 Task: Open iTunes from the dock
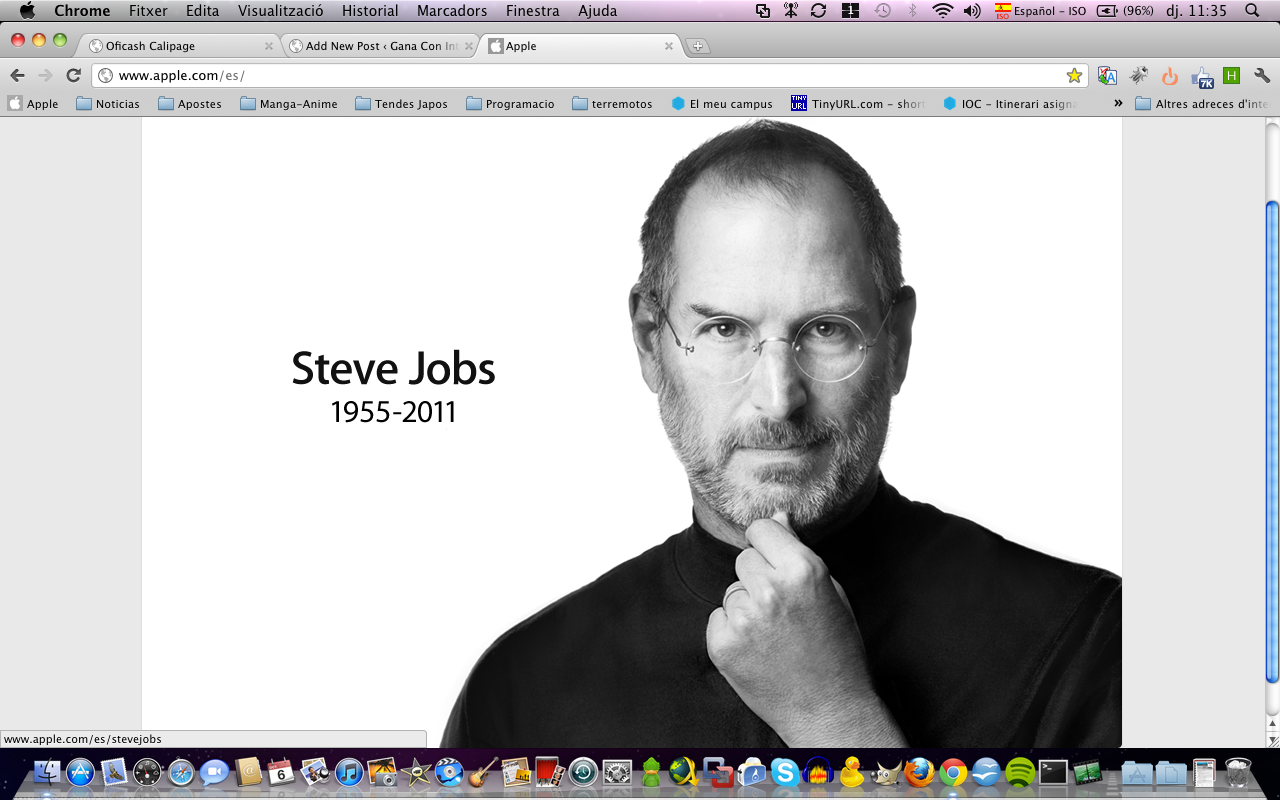(x=349, y=772)
